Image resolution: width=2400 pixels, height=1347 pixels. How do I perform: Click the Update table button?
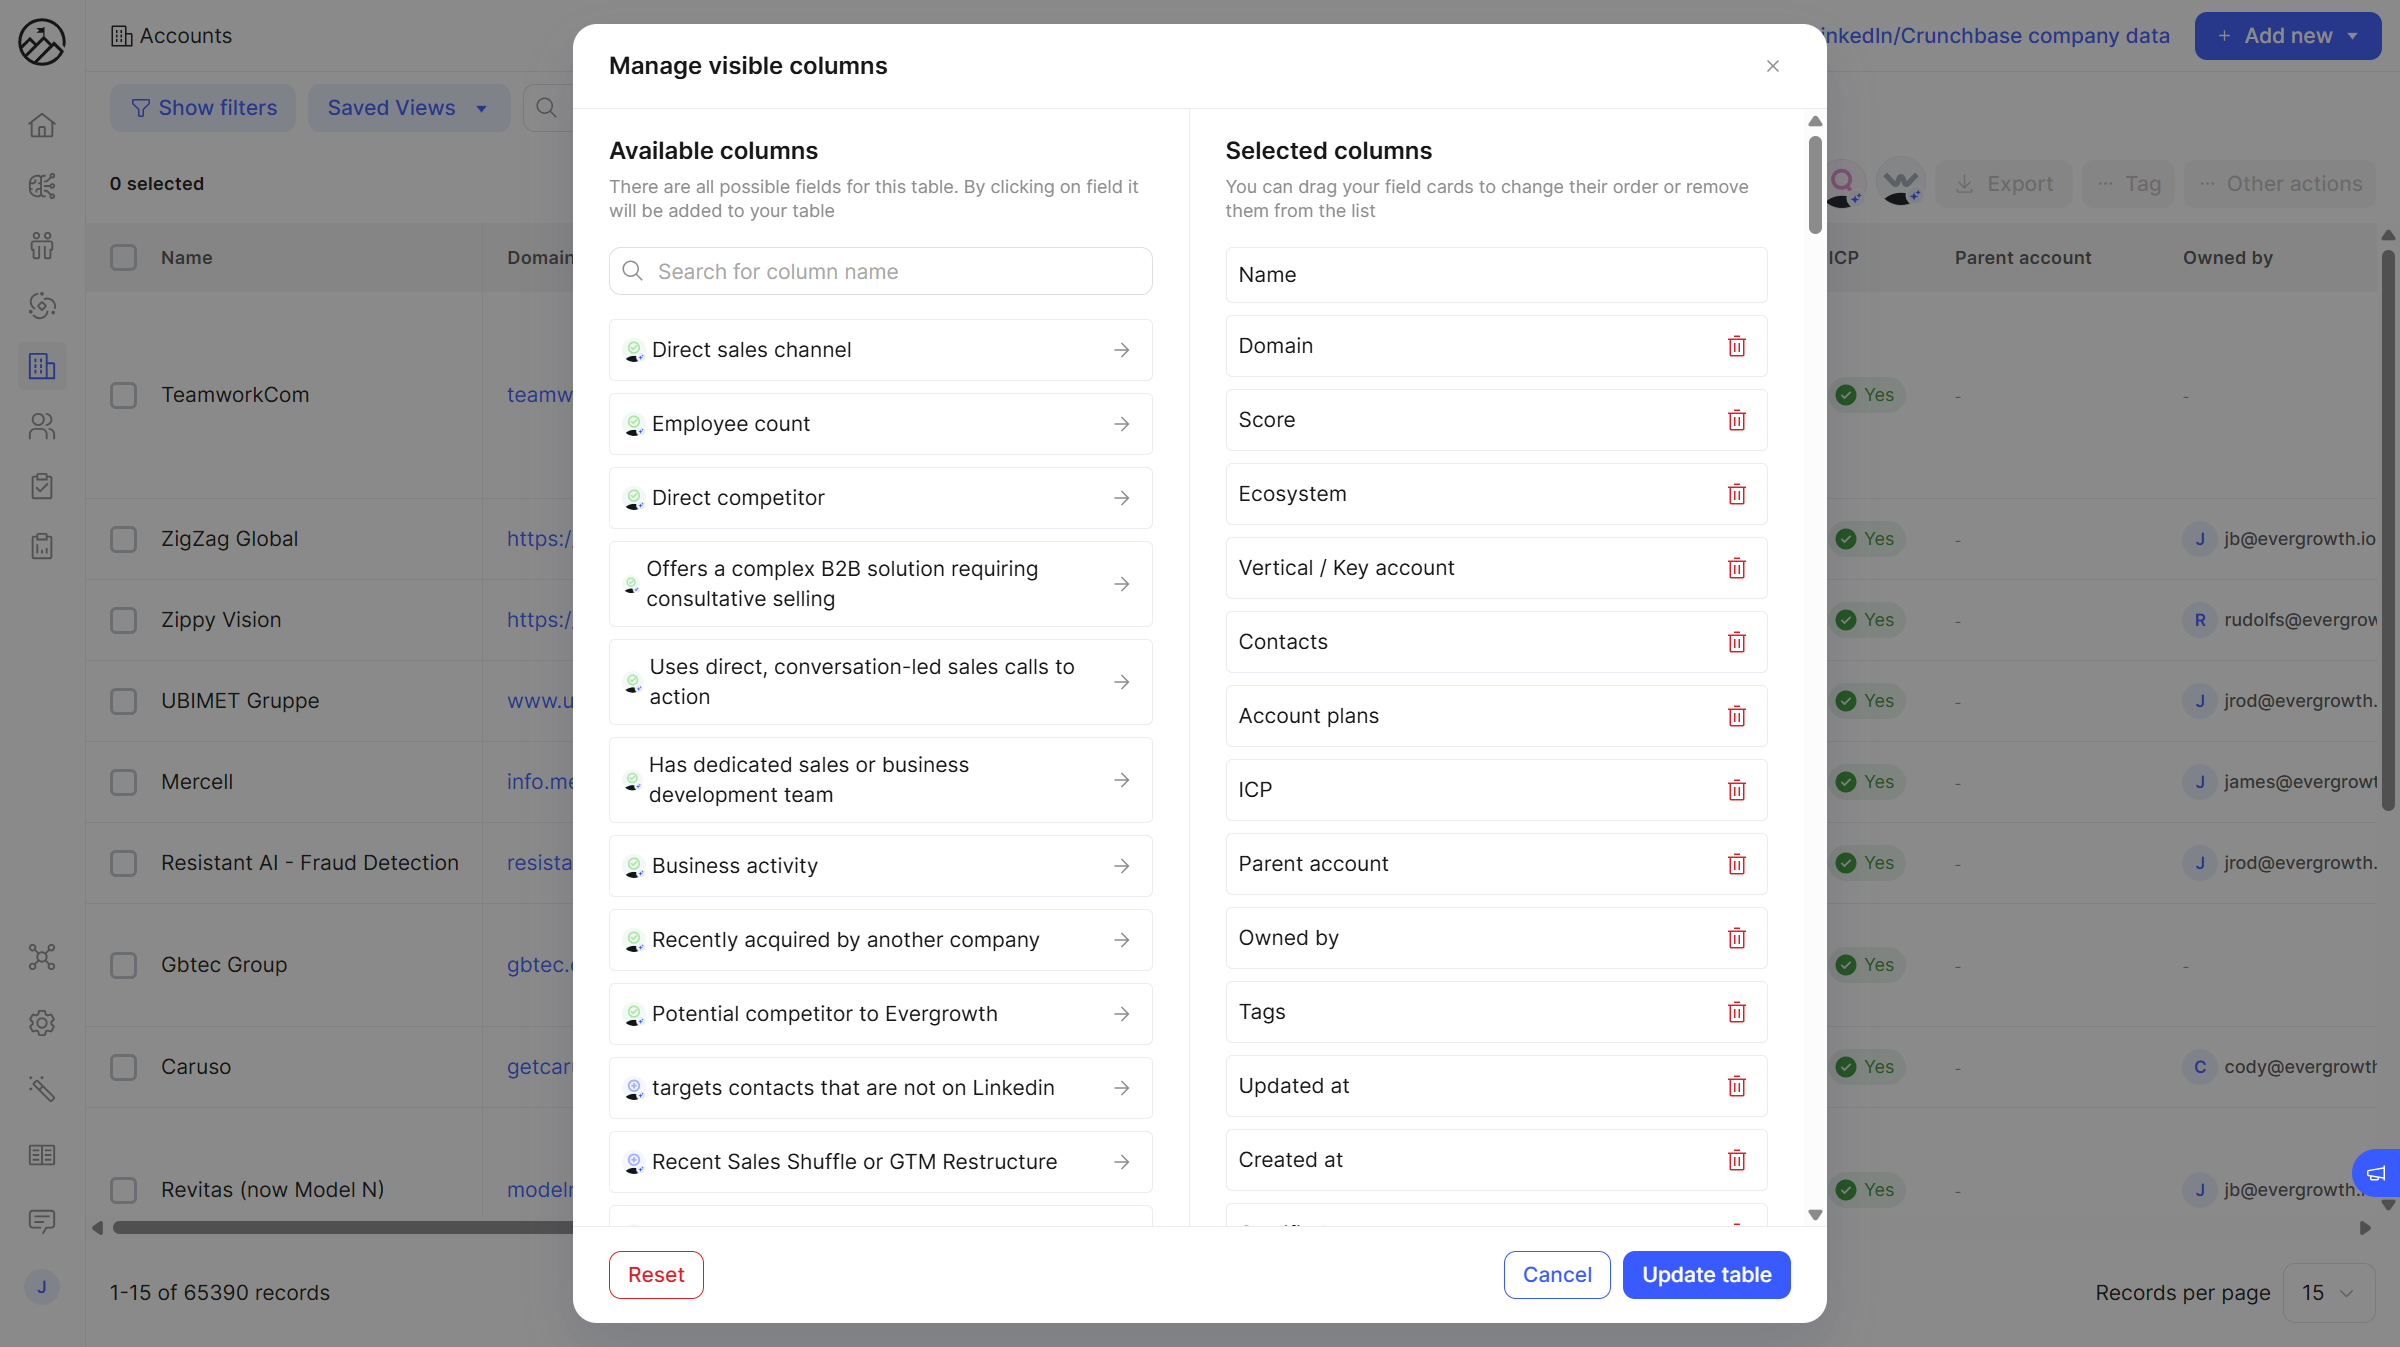1706,1275
